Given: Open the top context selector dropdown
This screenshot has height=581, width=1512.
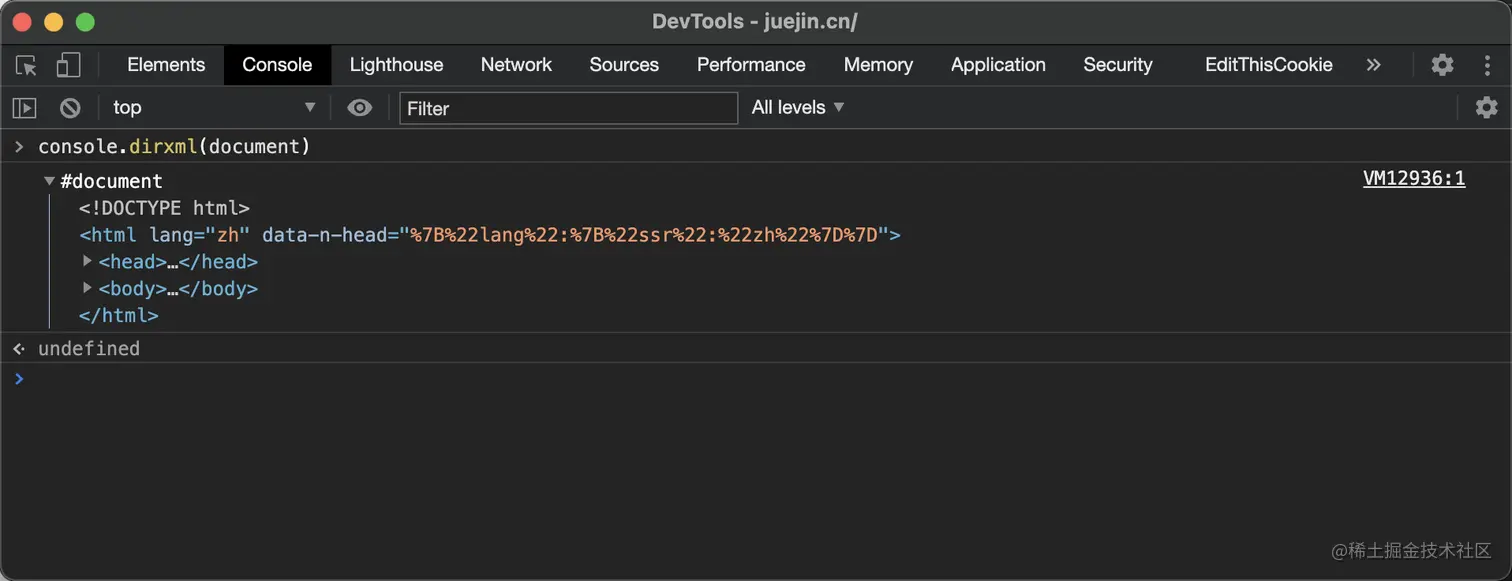Looking at the screenshot, I should click(214, 107).
